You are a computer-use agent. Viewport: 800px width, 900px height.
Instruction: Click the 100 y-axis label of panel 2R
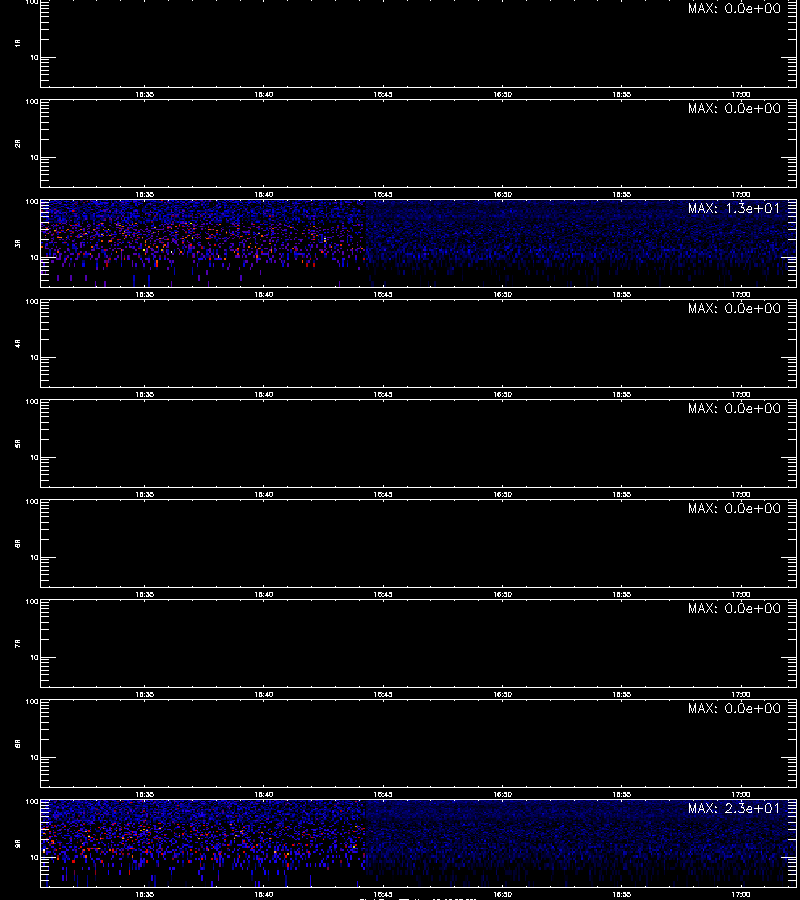[x=32, y=102]
